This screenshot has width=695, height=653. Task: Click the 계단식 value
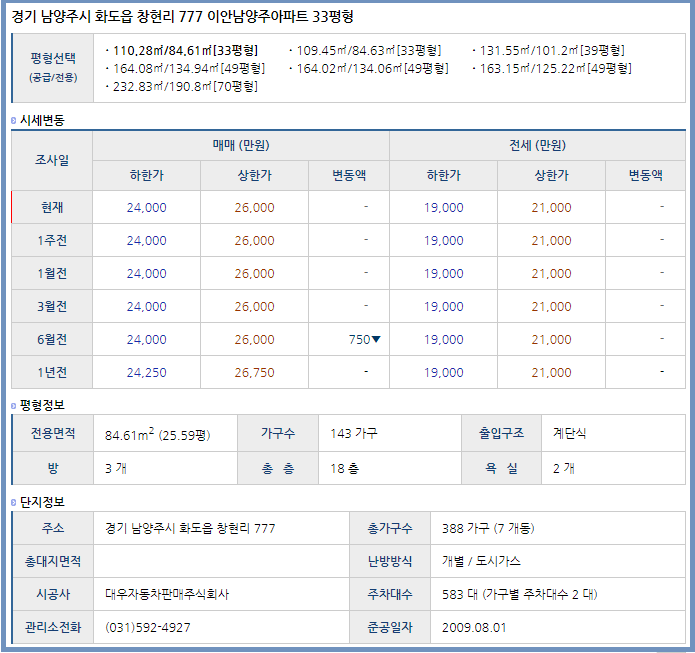(x=570, y=433)
